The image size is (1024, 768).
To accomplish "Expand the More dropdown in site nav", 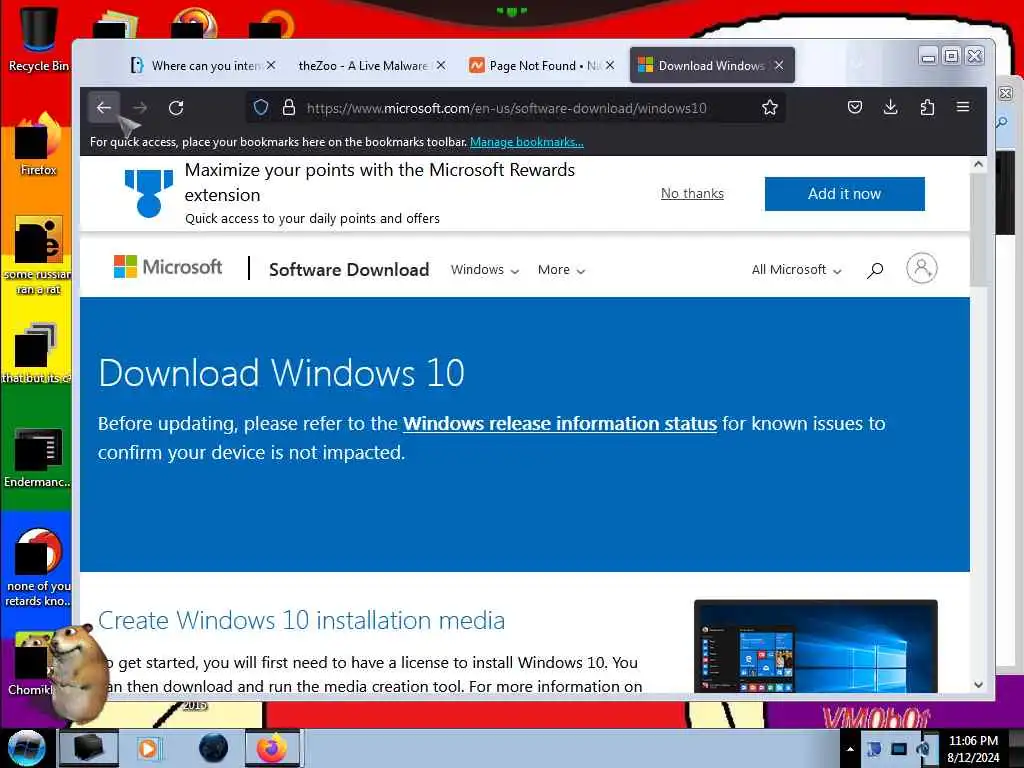I will [561, 270].
